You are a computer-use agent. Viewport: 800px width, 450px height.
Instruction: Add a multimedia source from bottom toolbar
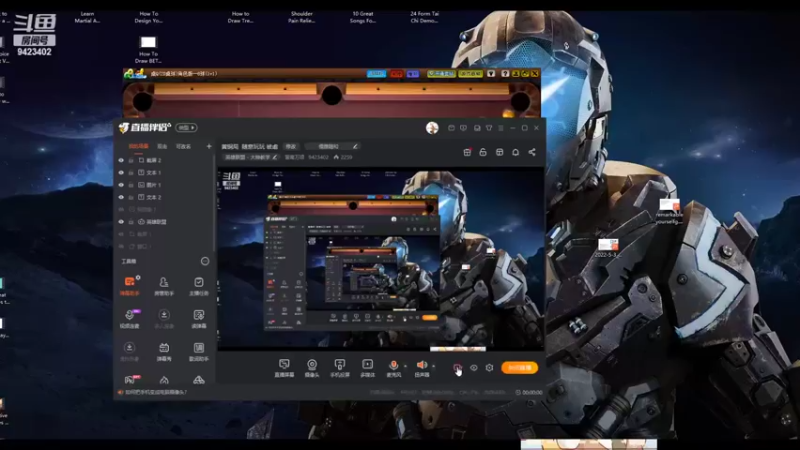point(367,368)
